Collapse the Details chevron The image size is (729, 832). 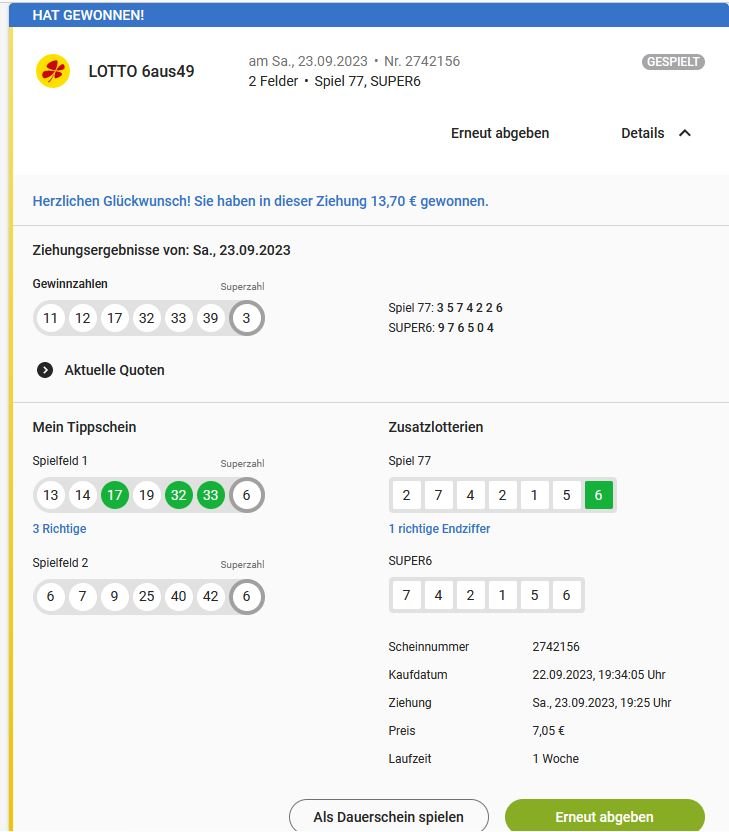(685, 133)
